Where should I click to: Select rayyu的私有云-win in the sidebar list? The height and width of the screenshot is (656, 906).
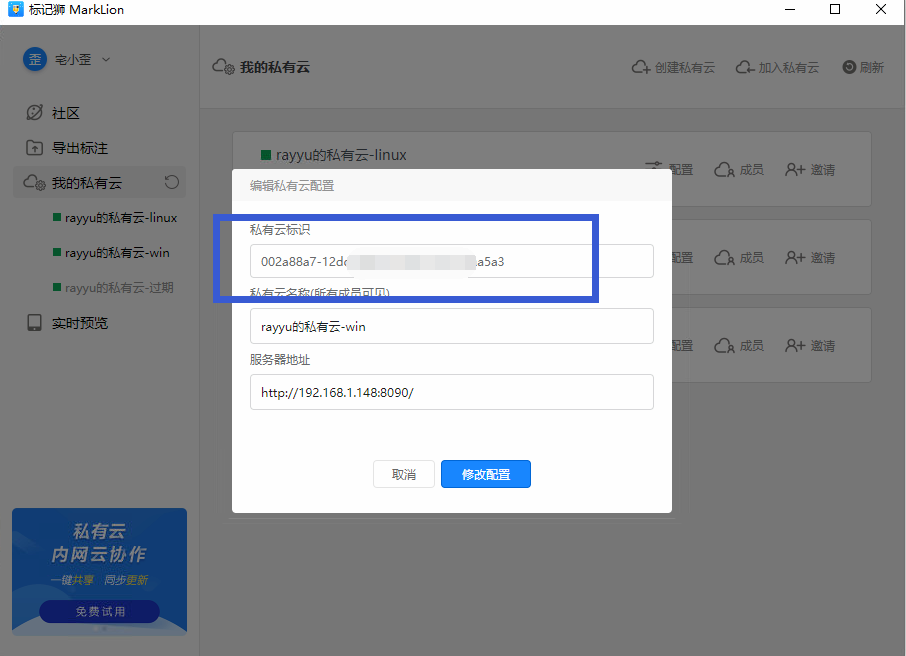click(111, 253)
